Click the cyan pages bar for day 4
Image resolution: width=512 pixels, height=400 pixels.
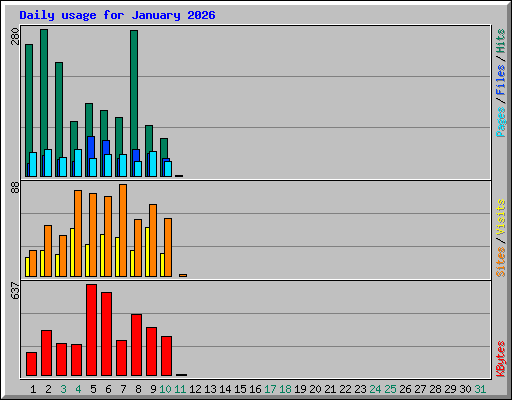(x=78, y=163)
